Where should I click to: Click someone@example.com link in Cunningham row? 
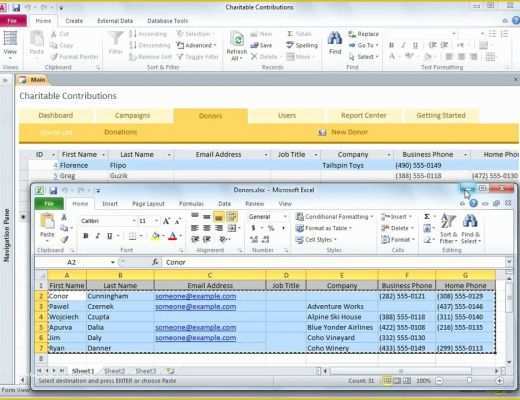point(195,296)
